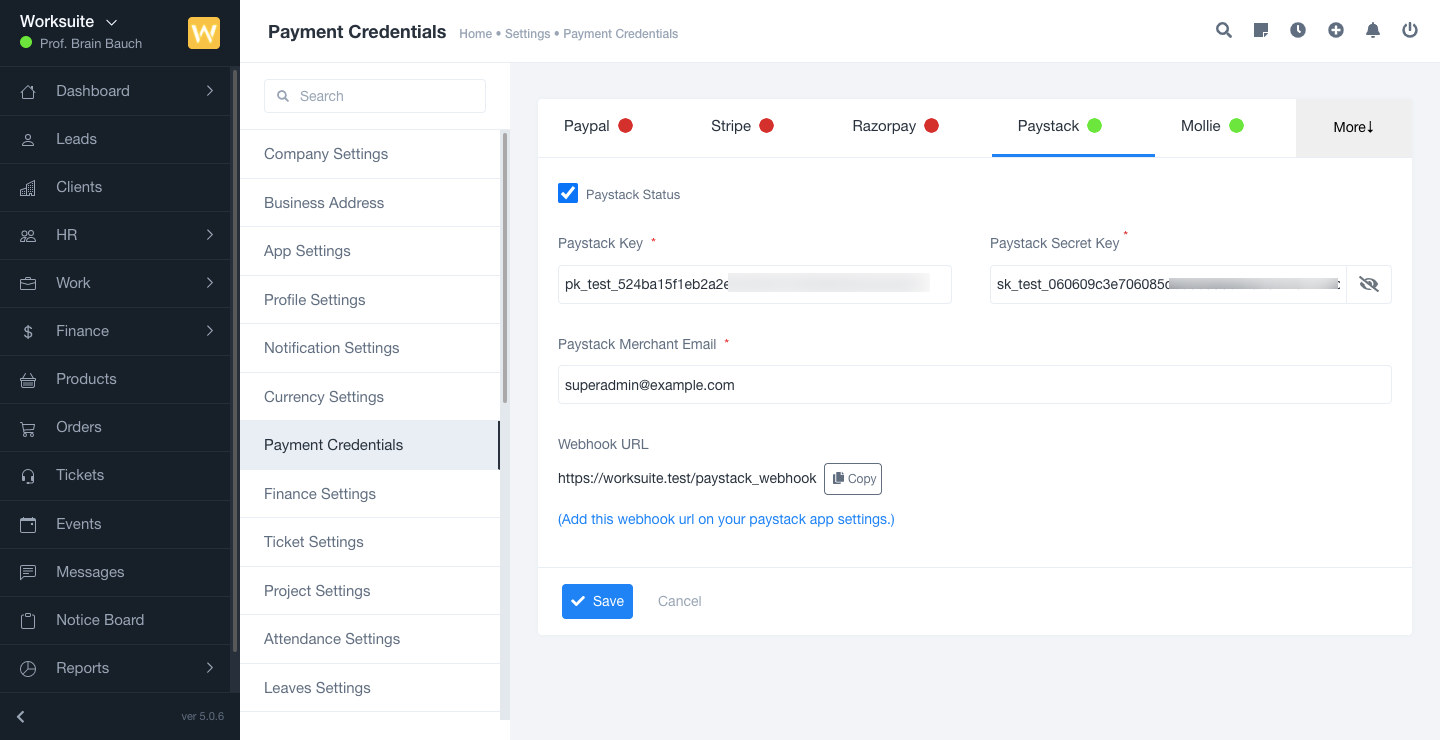
Task: Click the ver 5.0.6 version text
Action: pos(202,716)
